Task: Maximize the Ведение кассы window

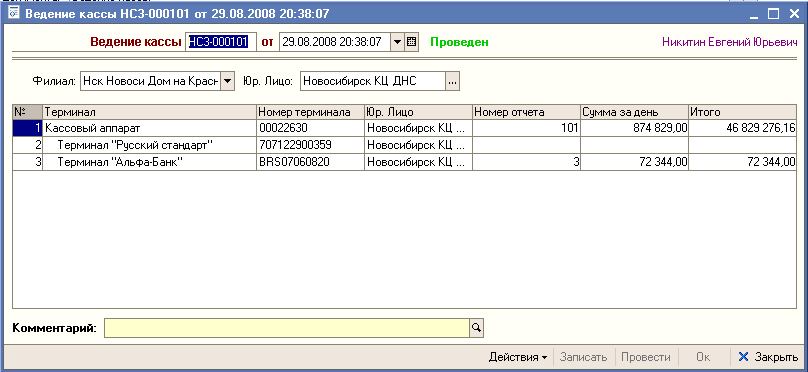Action: pyautogui.click(x=773, y=14)
